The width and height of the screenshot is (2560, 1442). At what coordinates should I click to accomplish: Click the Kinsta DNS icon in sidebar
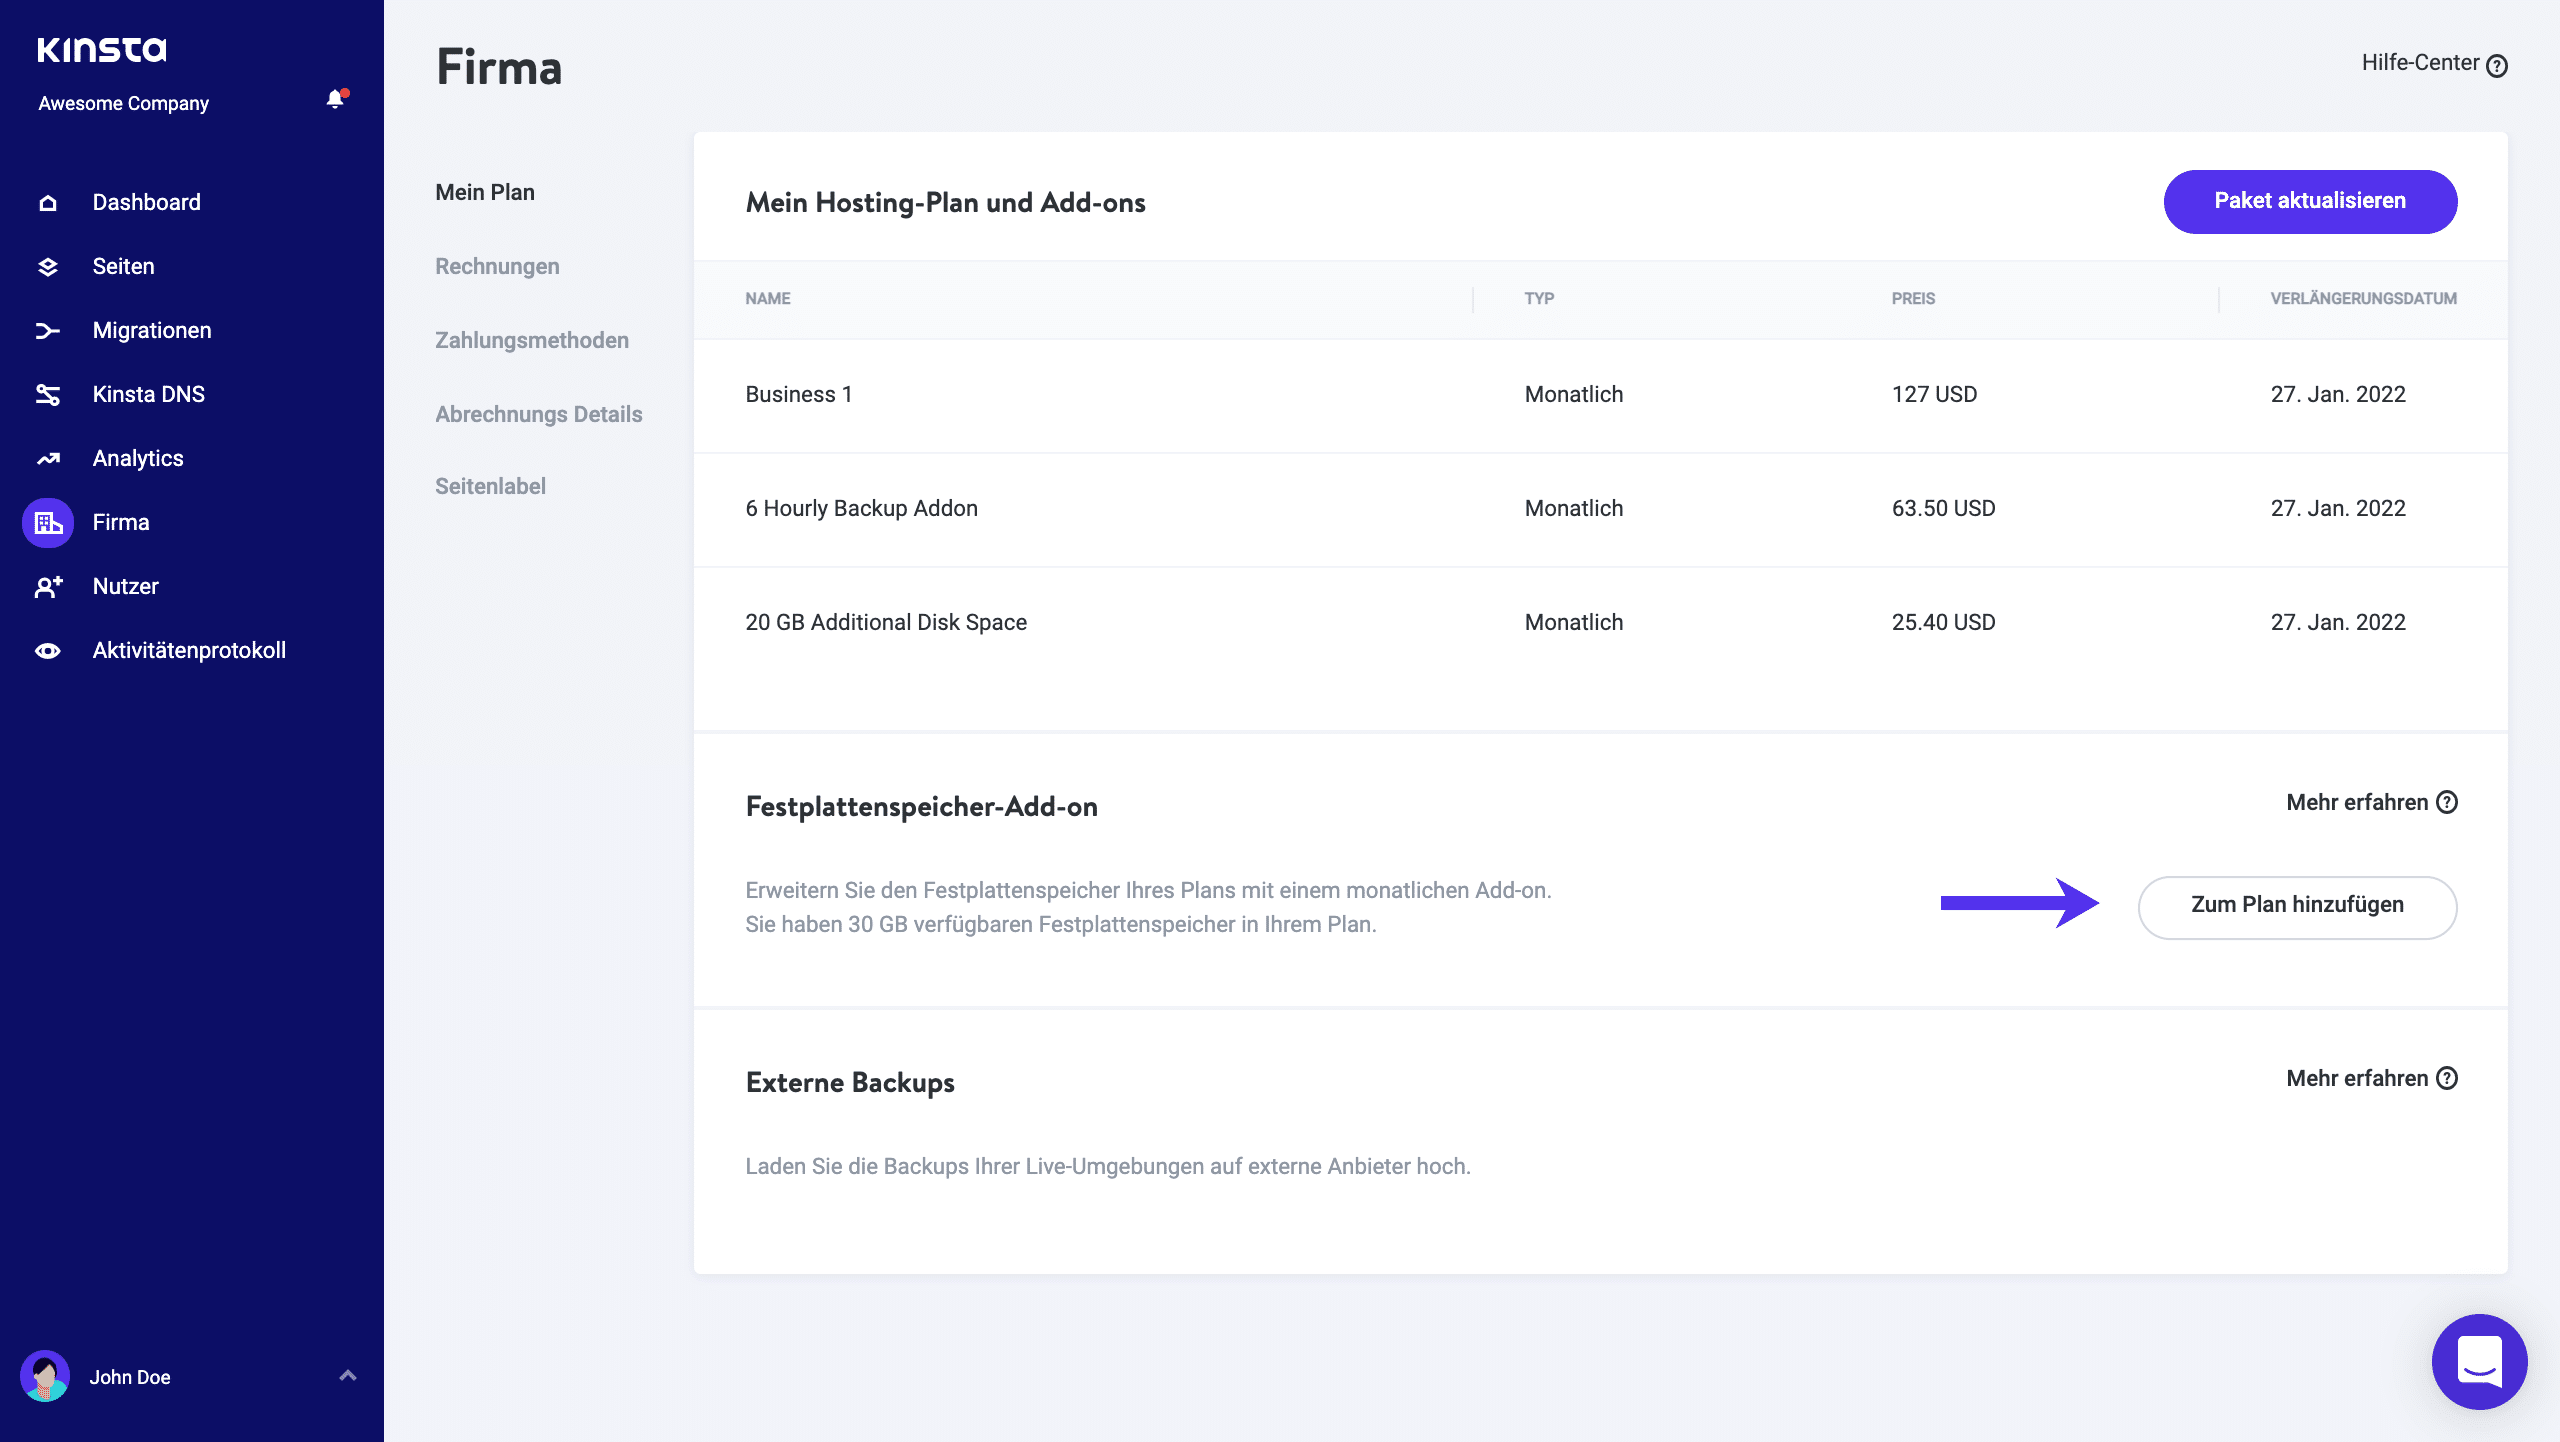(x=47, y=394)
